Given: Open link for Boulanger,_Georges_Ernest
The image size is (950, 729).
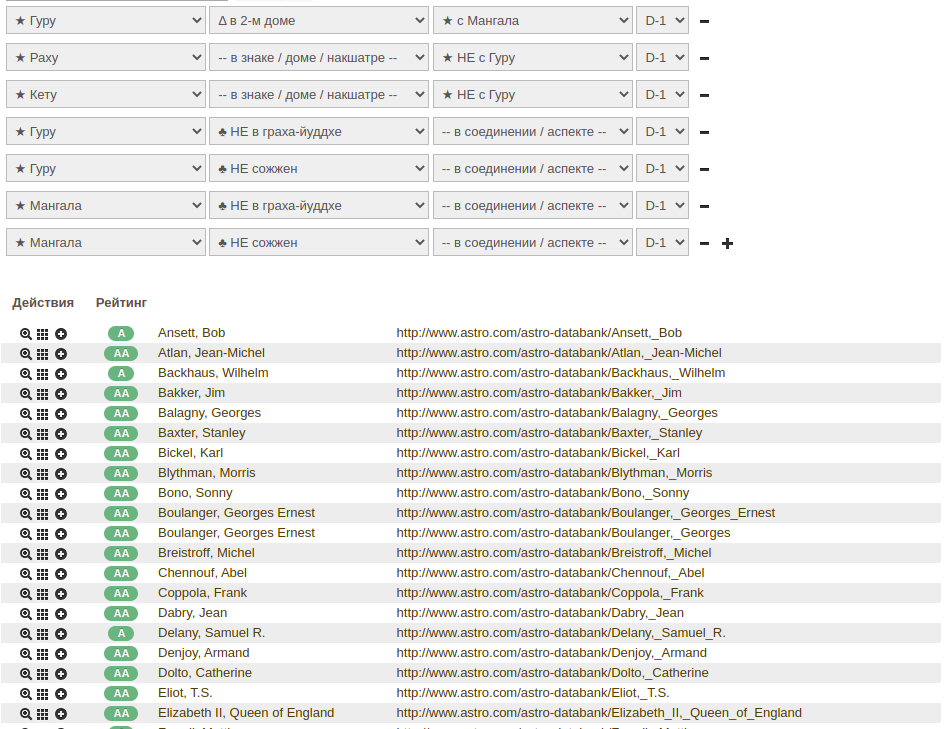Looking at the screenshot, I should pos(585,513).
